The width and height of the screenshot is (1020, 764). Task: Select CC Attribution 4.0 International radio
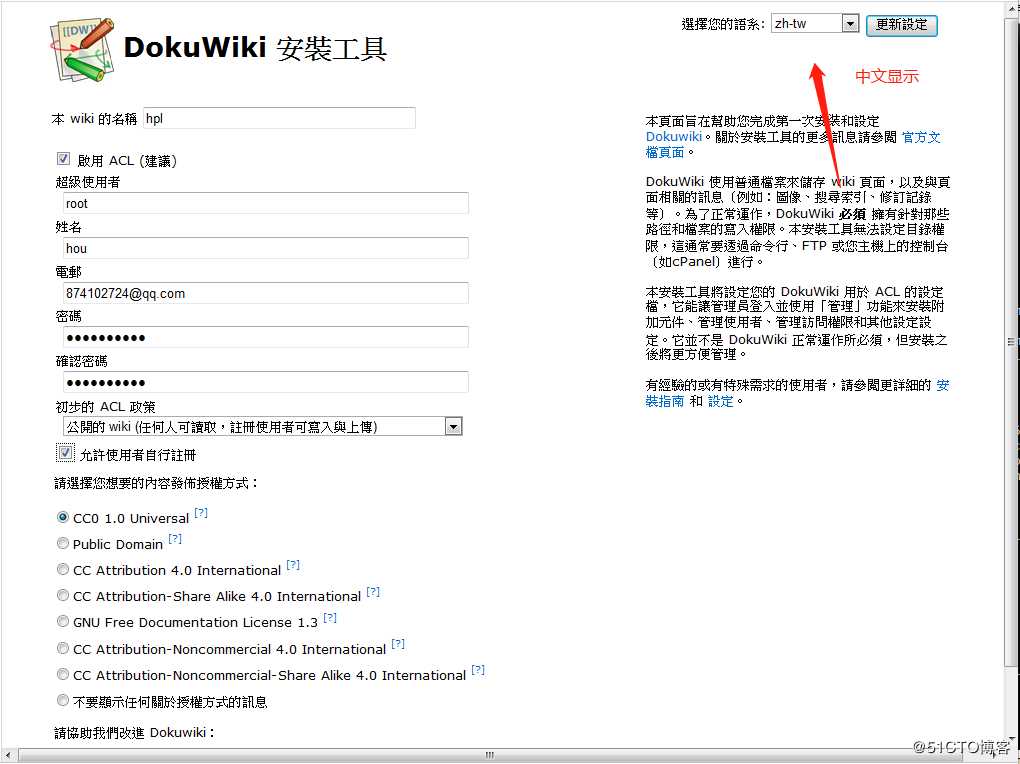click(x=62, y=569)
